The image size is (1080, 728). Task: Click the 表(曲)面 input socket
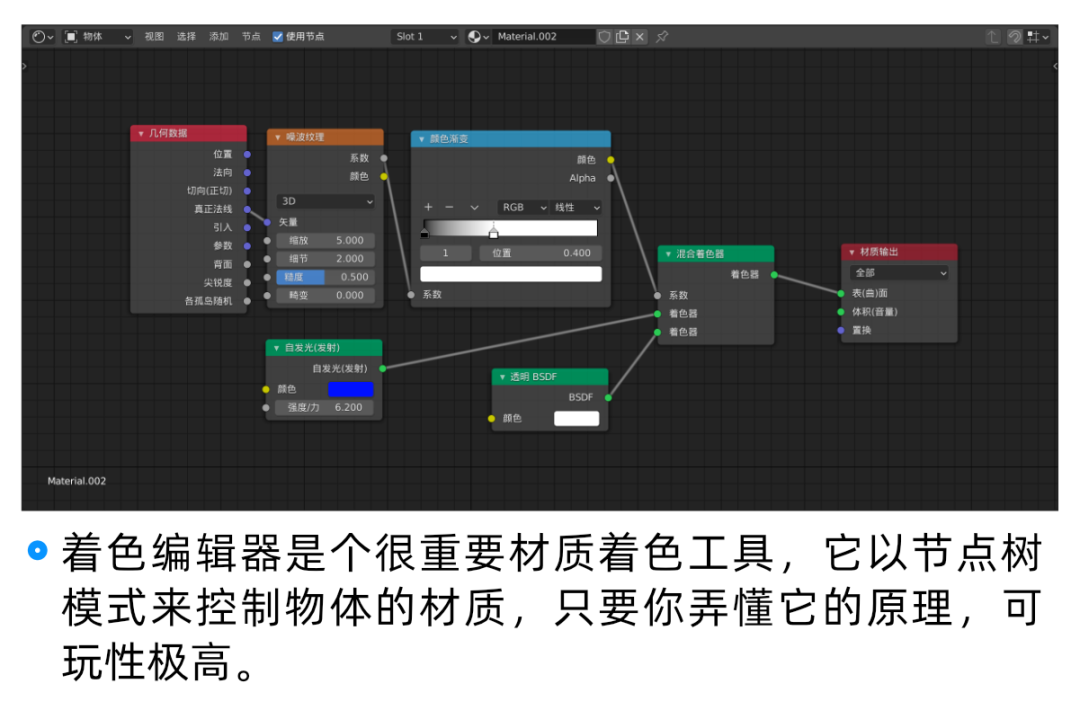tap(841, 293)
